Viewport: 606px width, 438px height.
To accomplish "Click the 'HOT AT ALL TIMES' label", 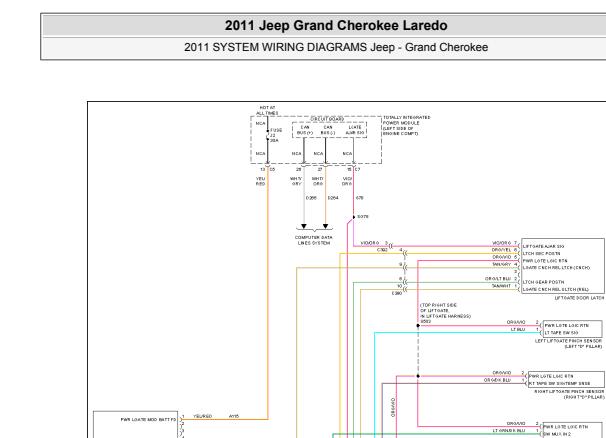I will [267, 110].
